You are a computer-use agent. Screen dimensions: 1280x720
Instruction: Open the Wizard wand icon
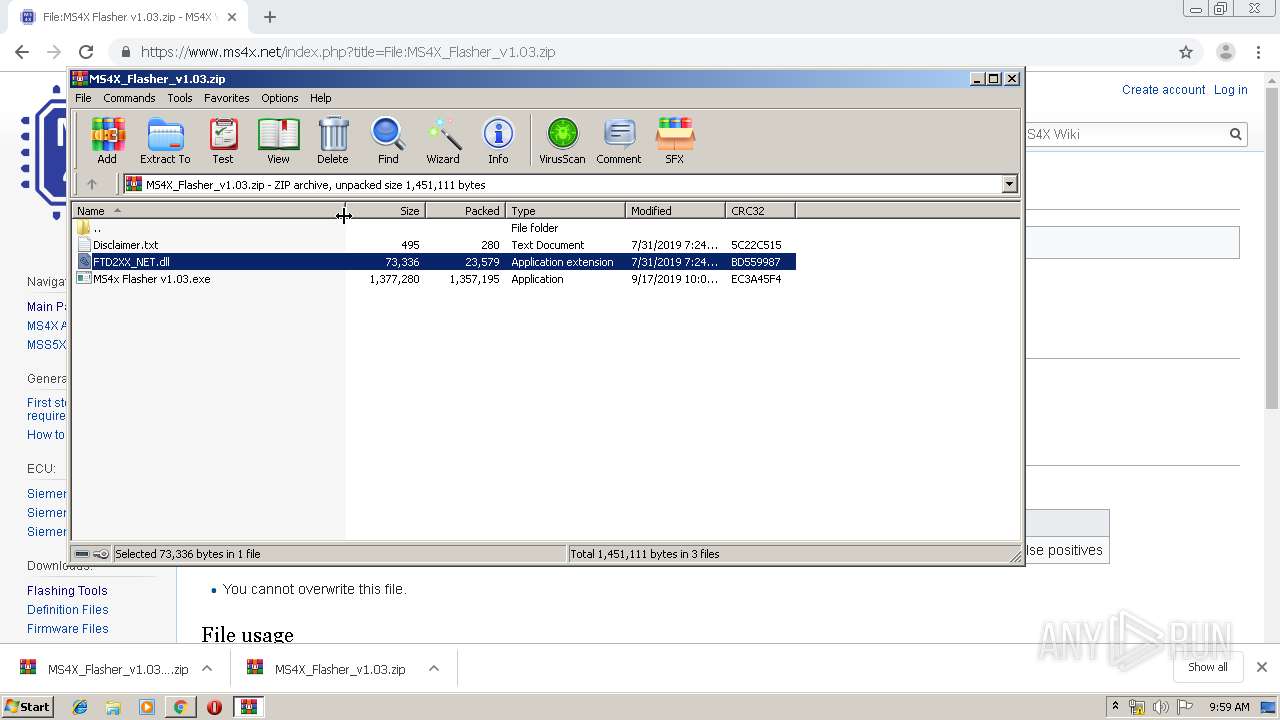tap(443, 141)
